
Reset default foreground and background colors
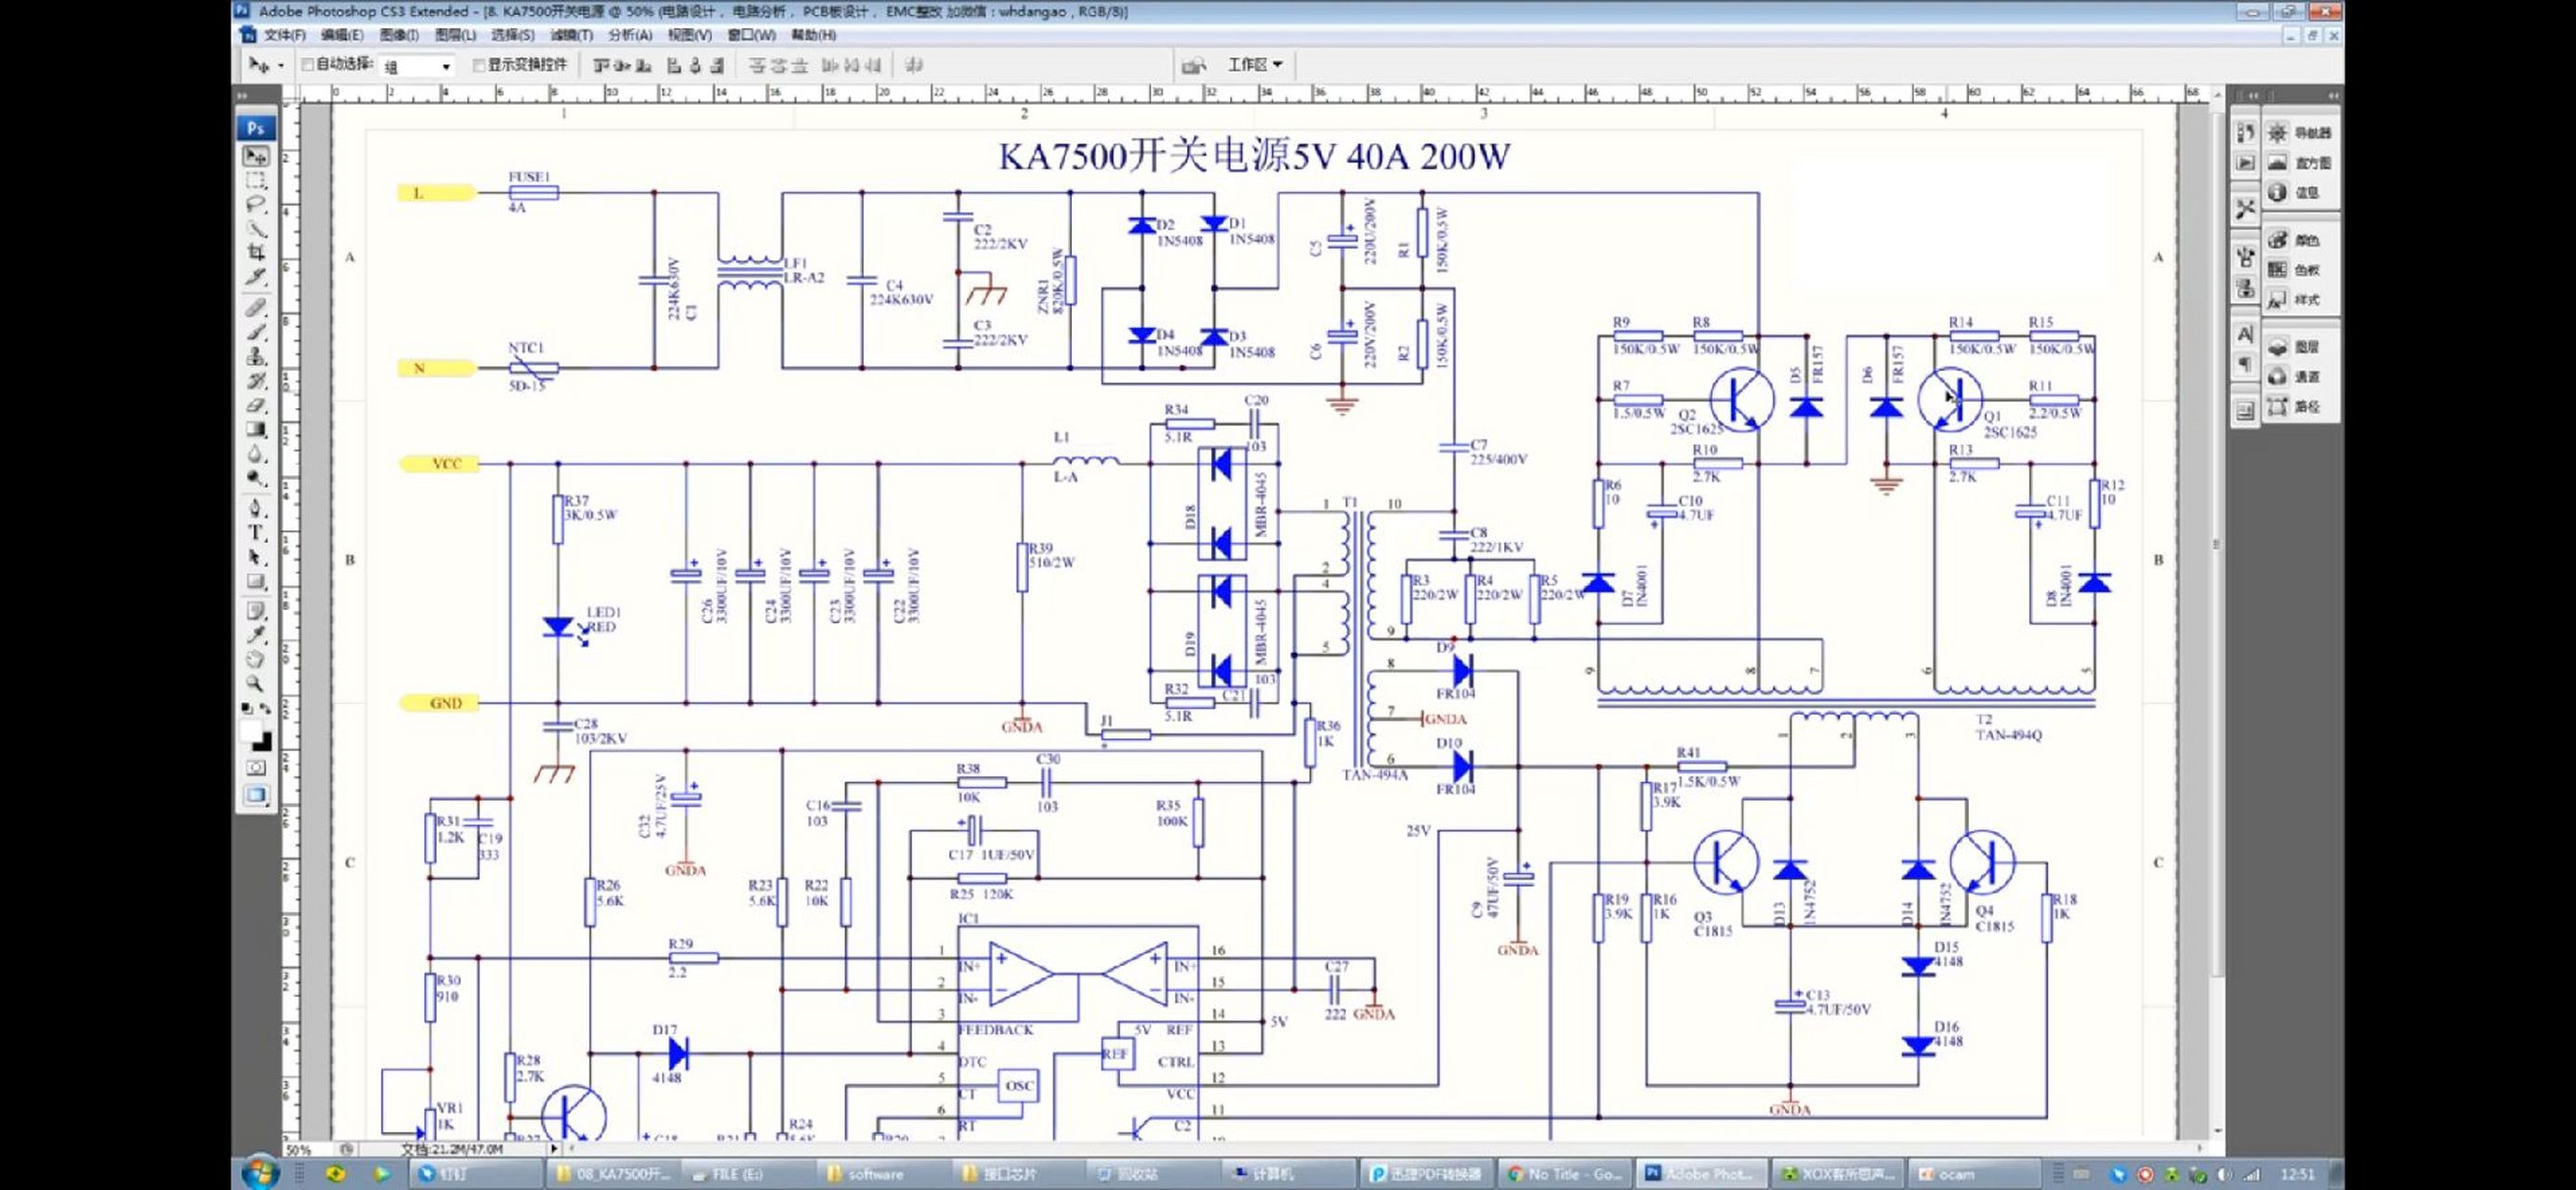tap(247, 709)
